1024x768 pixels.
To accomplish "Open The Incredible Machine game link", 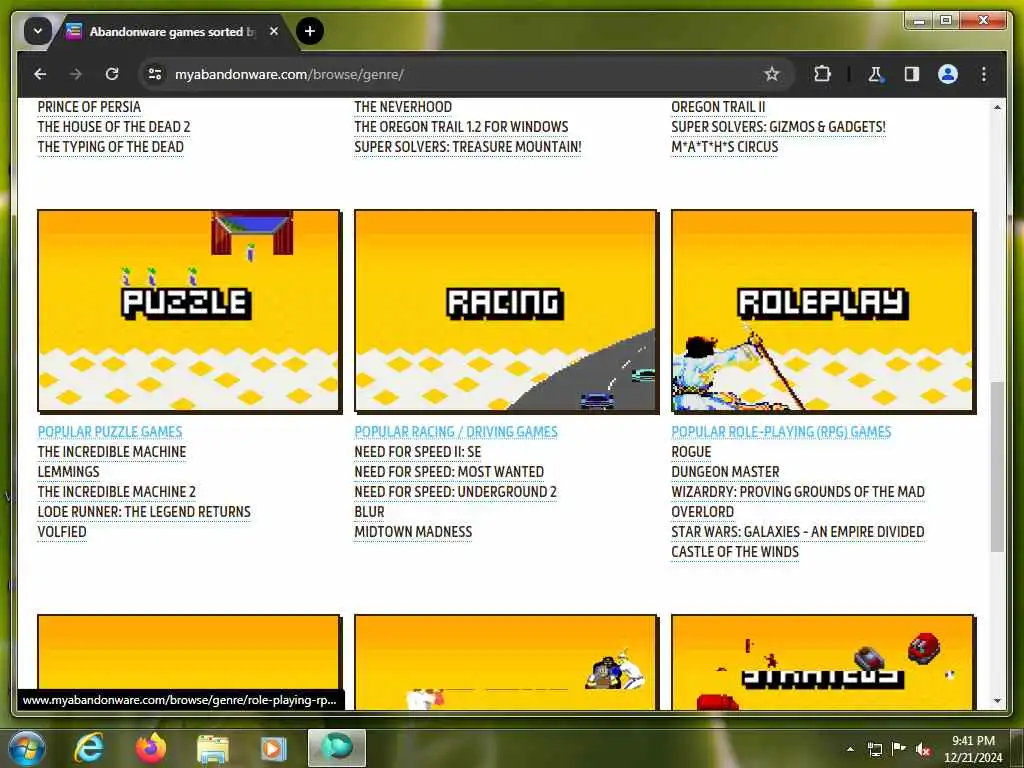I will (x=112, y=452).
